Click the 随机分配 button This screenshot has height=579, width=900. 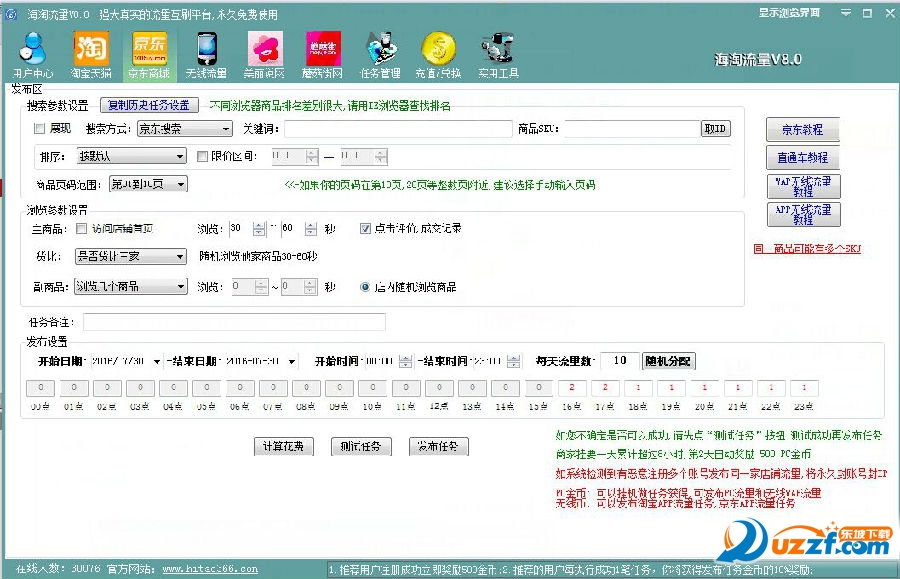point(669,361)
